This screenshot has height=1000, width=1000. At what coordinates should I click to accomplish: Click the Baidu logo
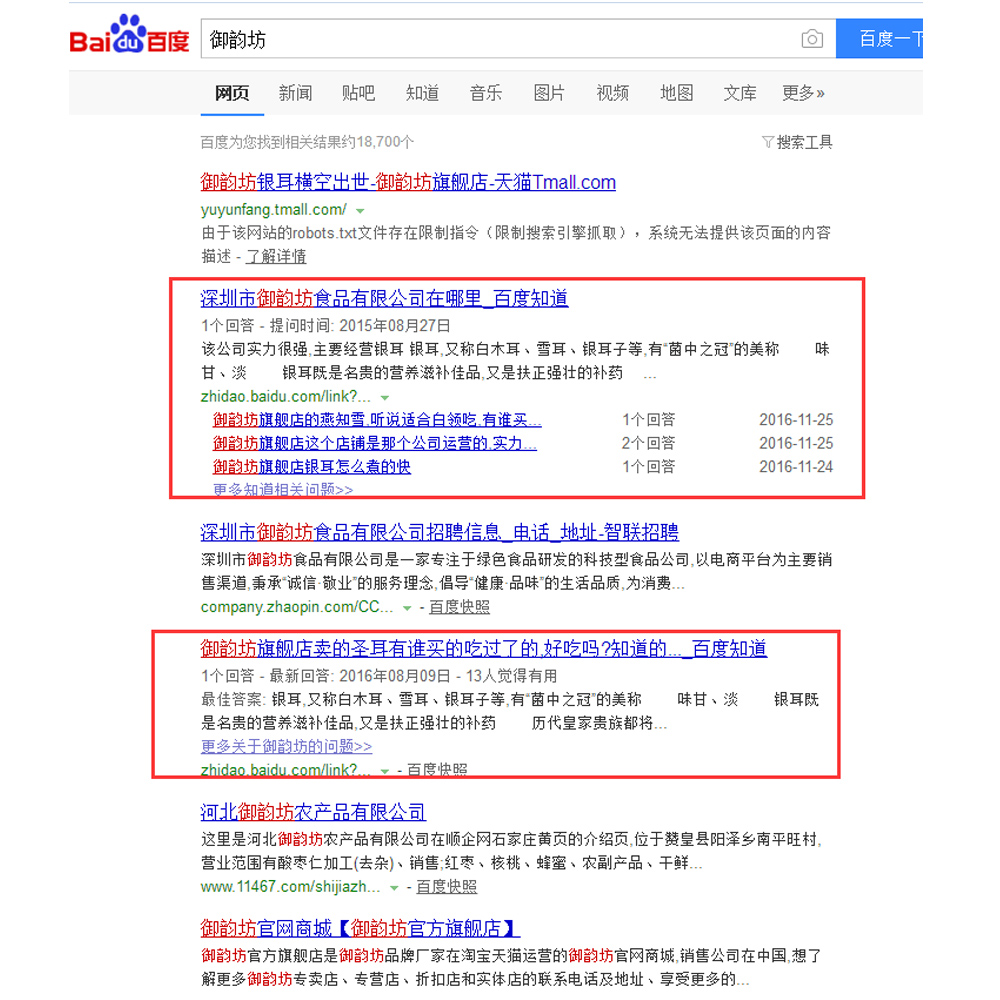[129, 35]
